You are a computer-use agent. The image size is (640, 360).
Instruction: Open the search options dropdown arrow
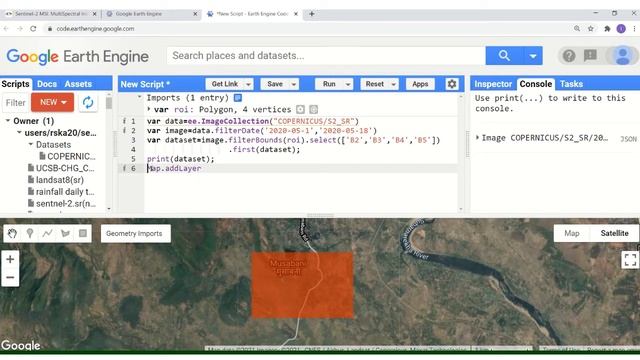point(533,56)
